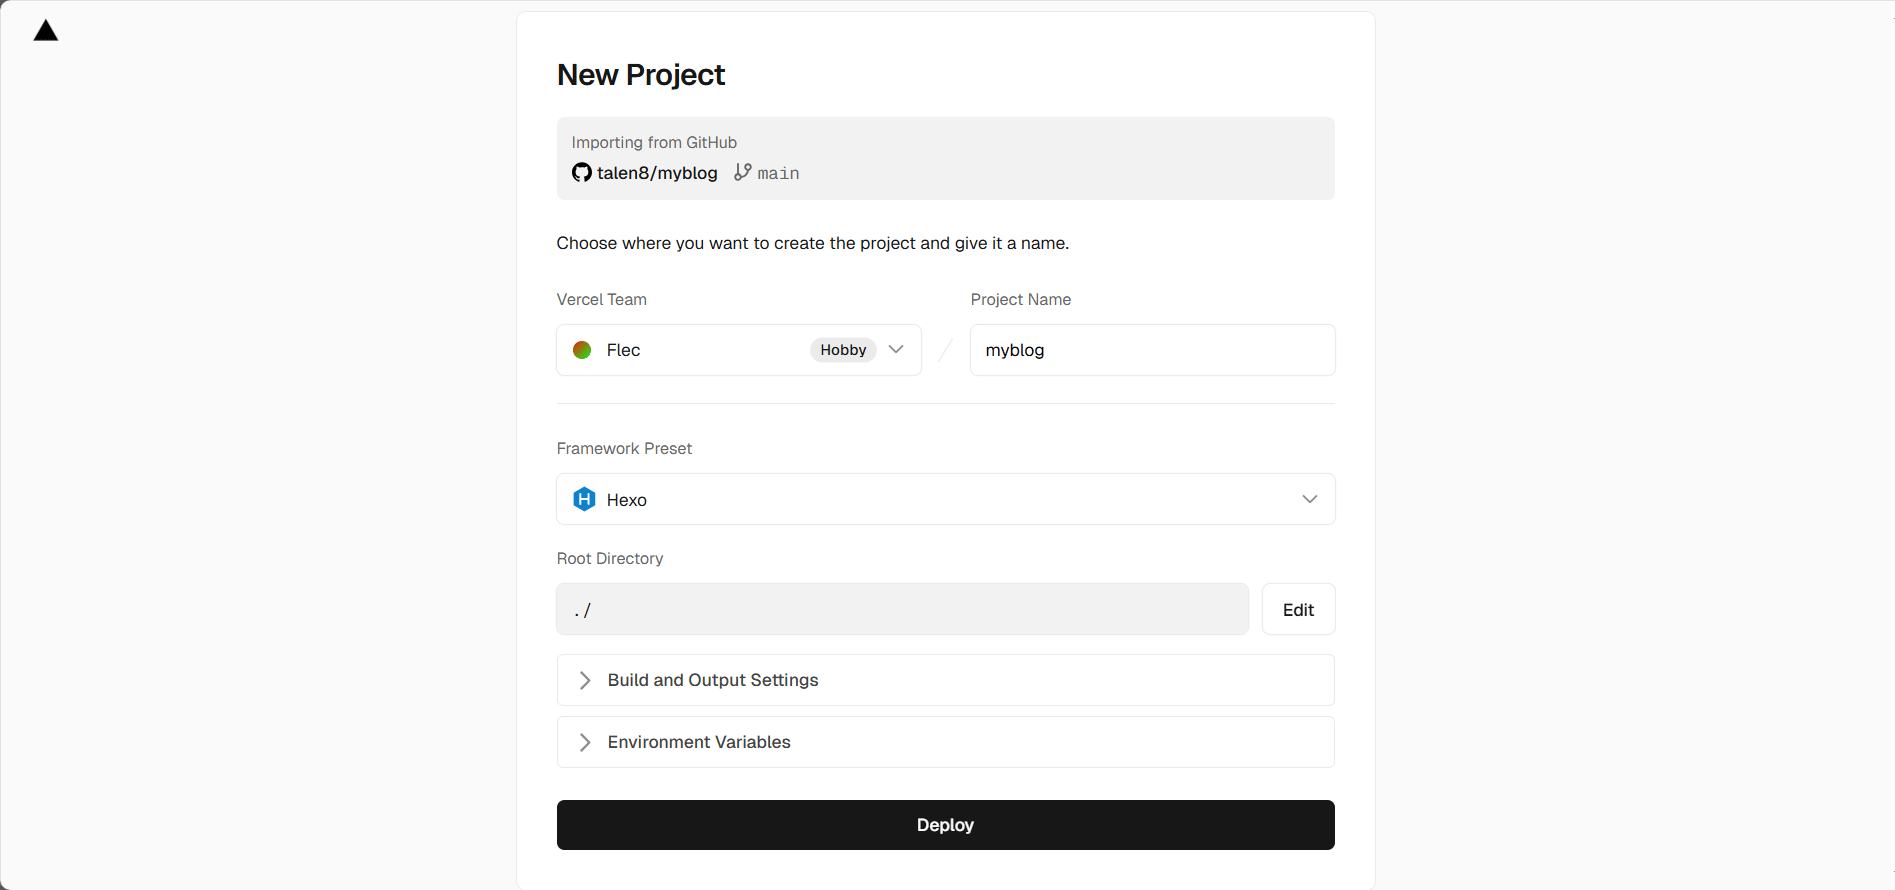Click Edit next to Root Directory
The height and width of the screenshot is (890, 1895).
[x=1298, y=609]
